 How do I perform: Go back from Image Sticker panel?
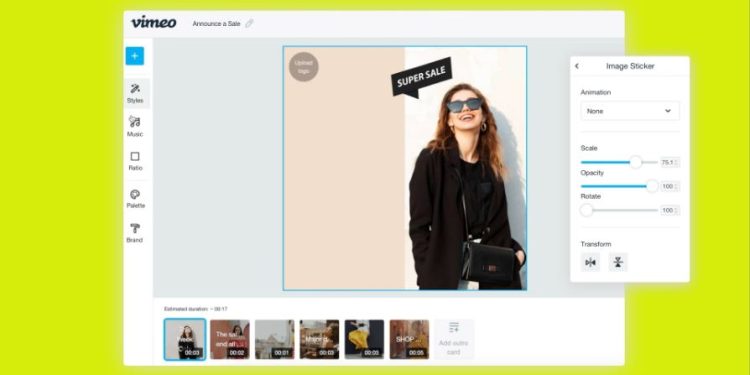(577, 66)
